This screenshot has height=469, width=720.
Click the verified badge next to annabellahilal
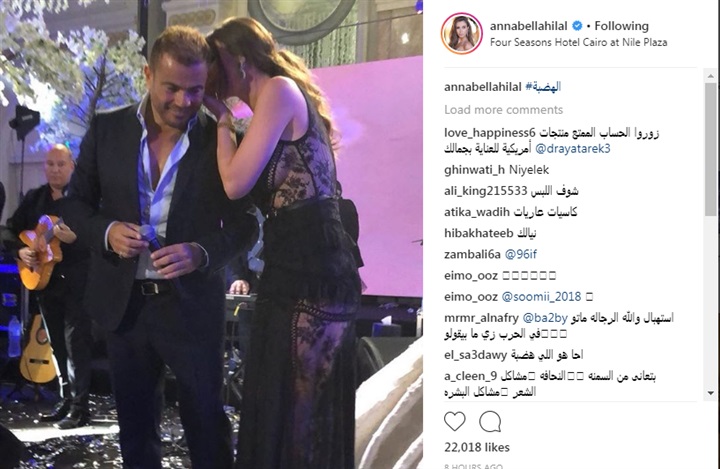click(577, 26)
